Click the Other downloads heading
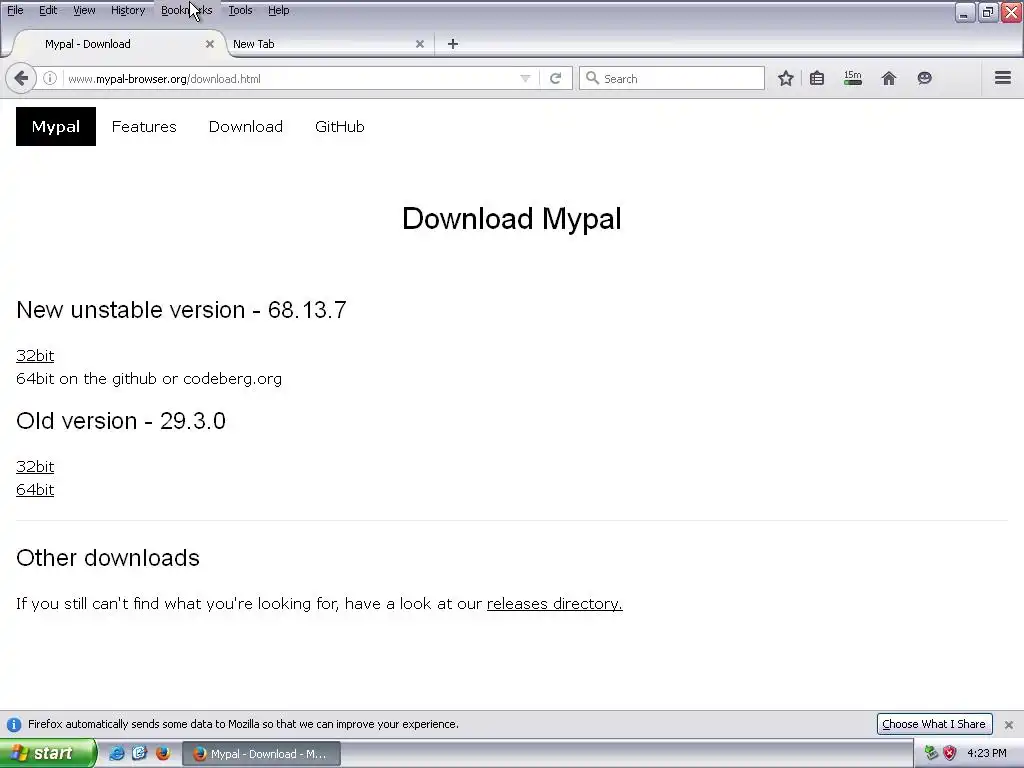Image resolution: width=1024 pixels, height=768 pixels. [x=108, y=558]
